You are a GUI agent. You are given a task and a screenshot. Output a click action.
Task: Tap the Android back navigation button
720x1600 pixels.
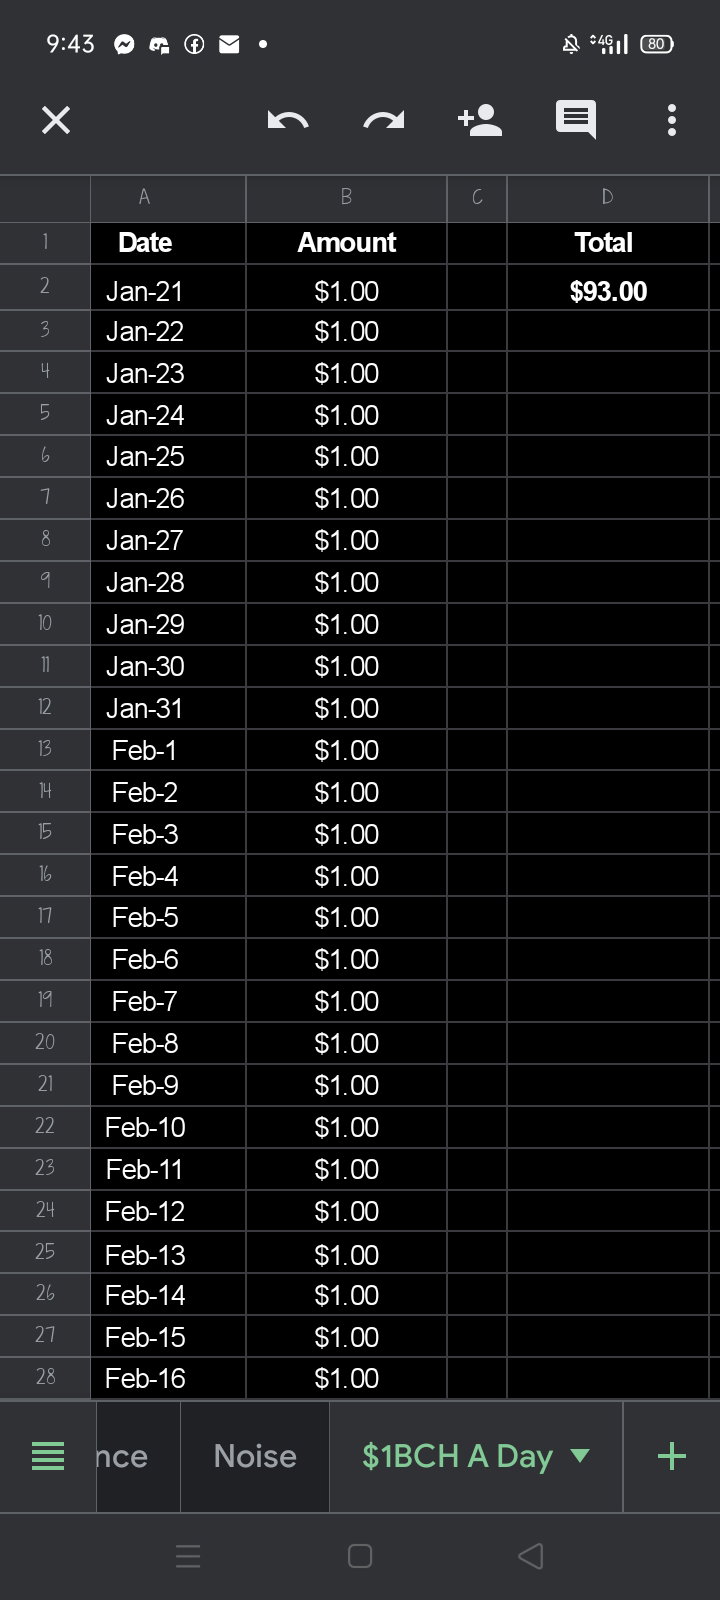click(531, 1556)
